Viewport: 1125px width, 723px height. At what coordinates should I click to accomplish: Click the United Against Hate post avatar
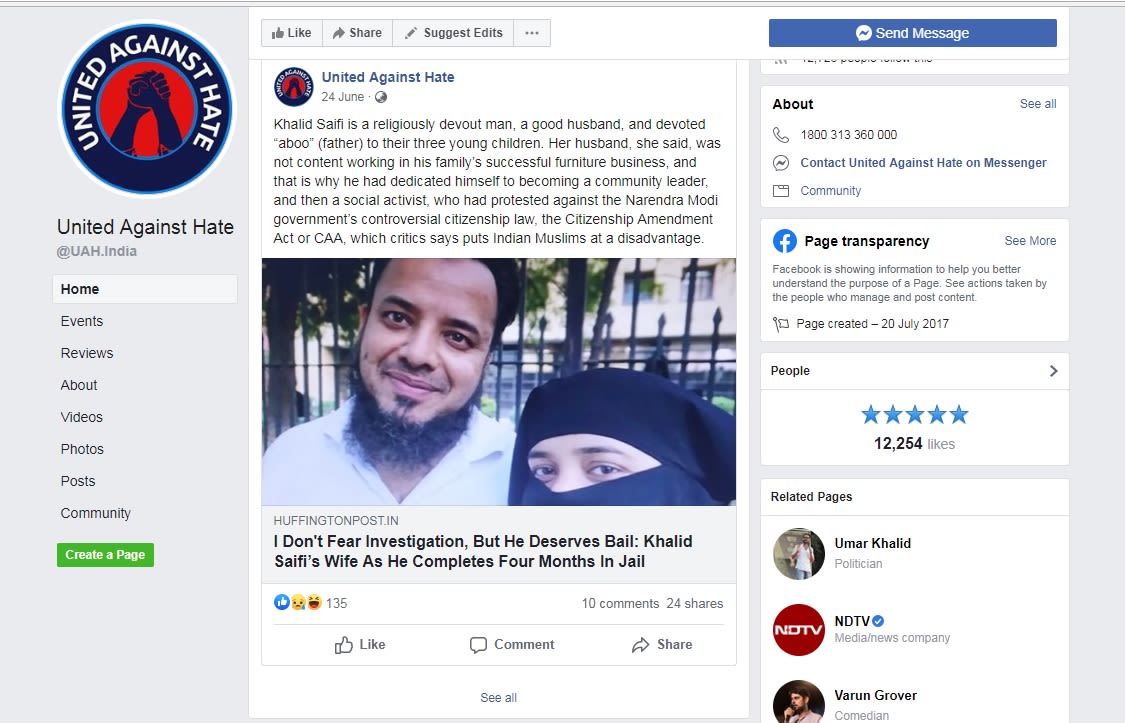(293, 86)
